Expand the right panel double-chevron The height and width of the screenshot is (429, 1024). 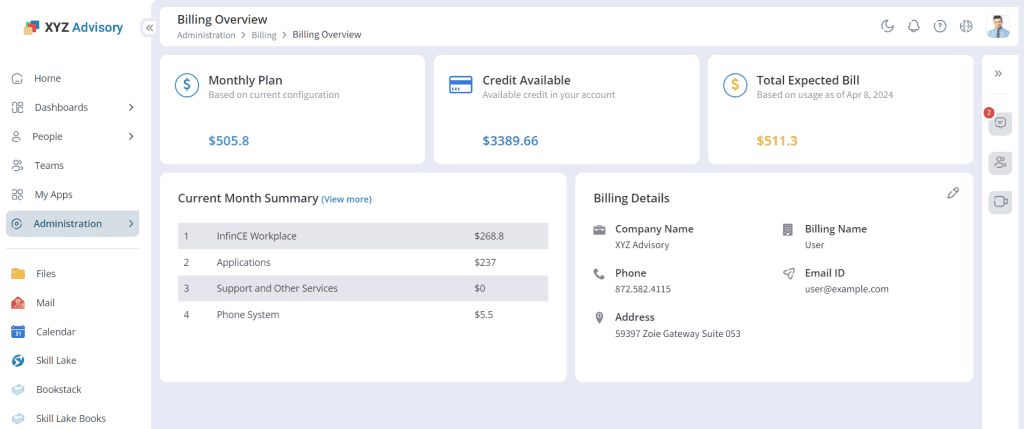pyautogui.click(x=998, y=73)
